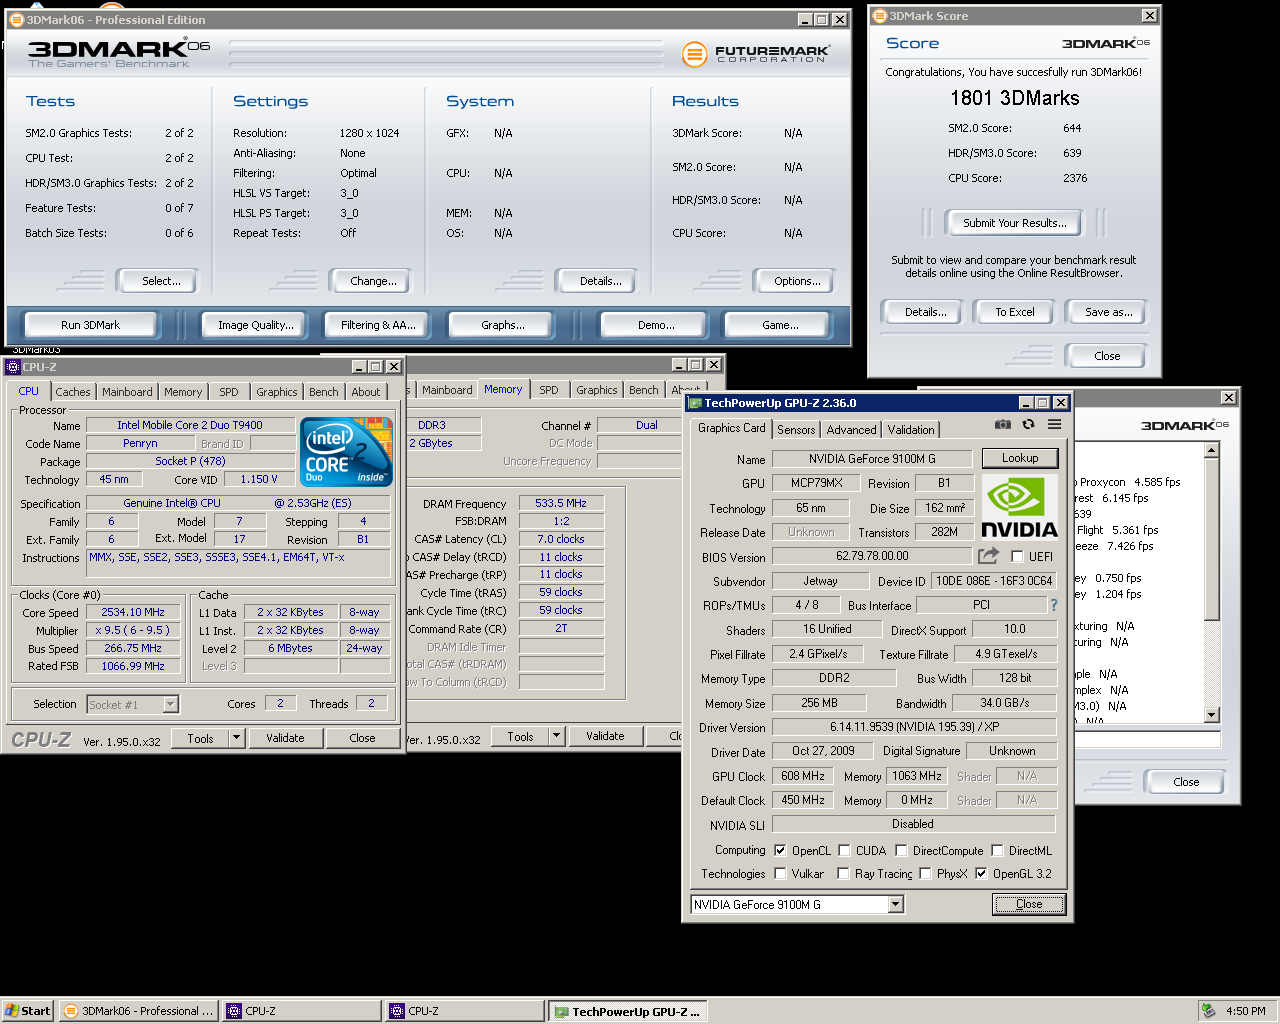Click the GPU-Z refresh icon
Viewport: 1280px width, 1024px height.
point(1028,425)
